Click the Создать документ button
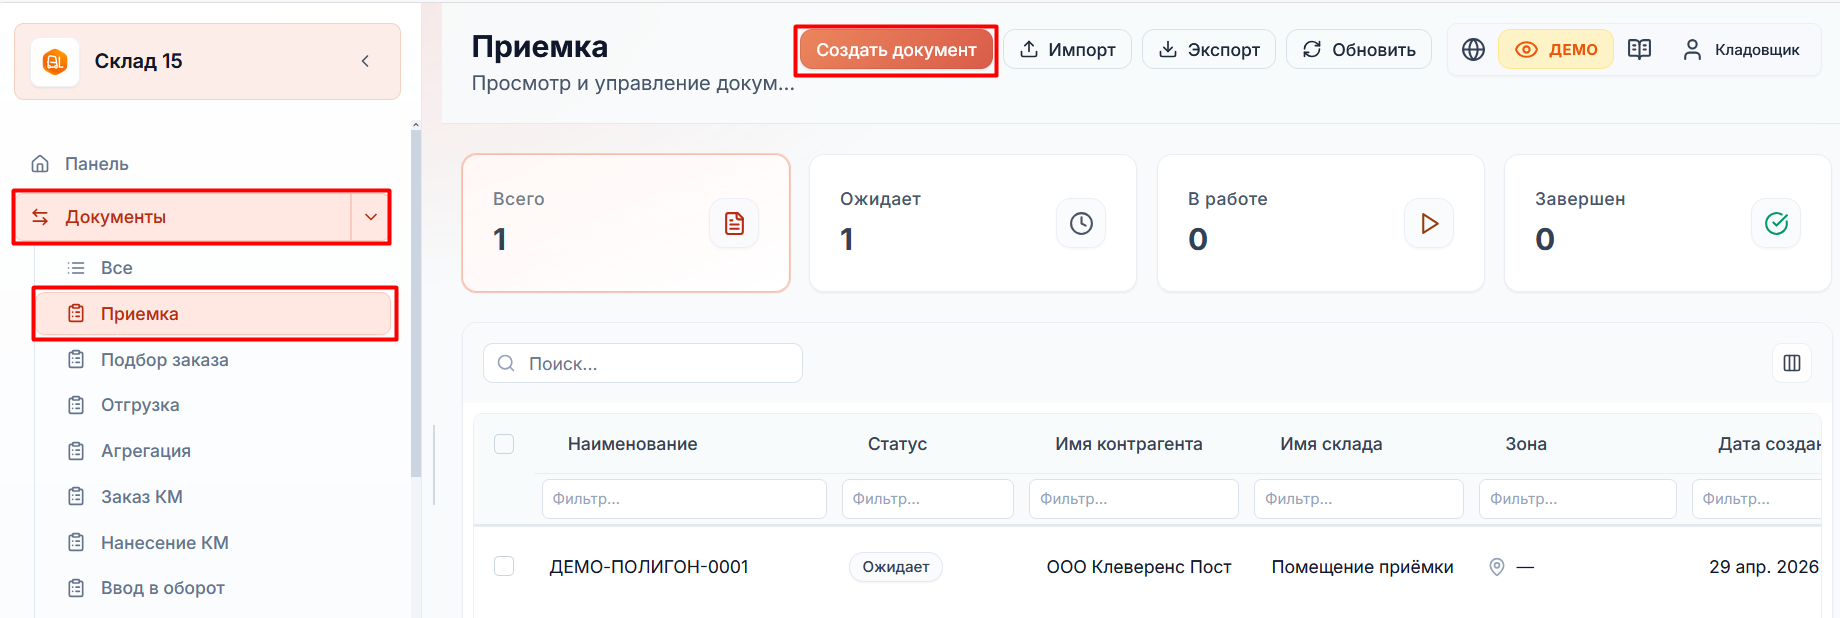The height and width of the screenshot is (618, 1840). 896,50
